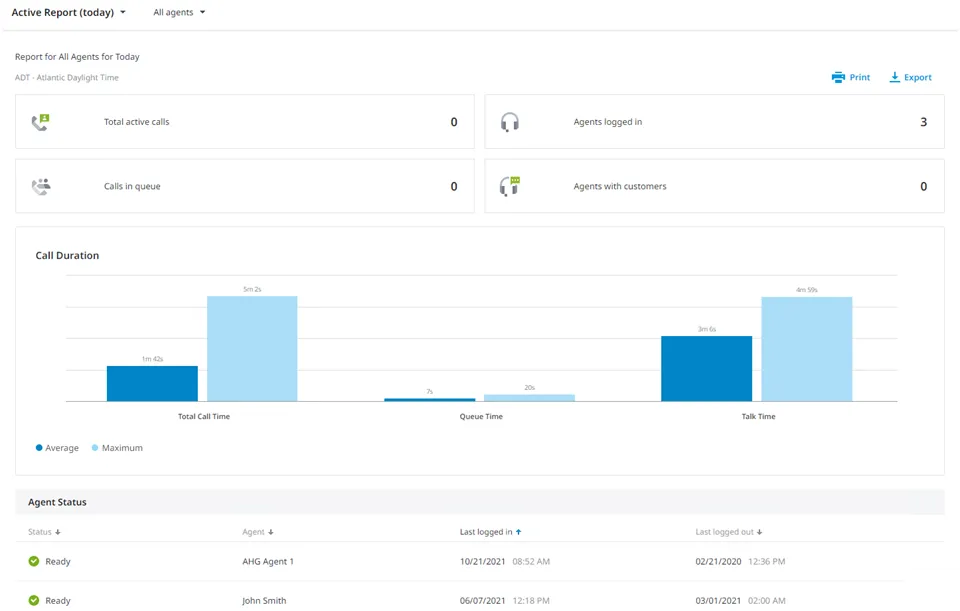Click the Export download arrow icon
960x611 pixels.
(894, 77)
